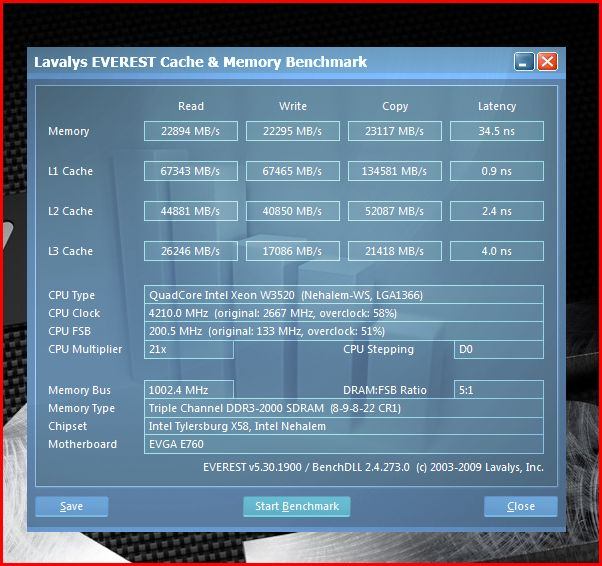Click the Chipset field Intel Tylersburg X58

344,426
